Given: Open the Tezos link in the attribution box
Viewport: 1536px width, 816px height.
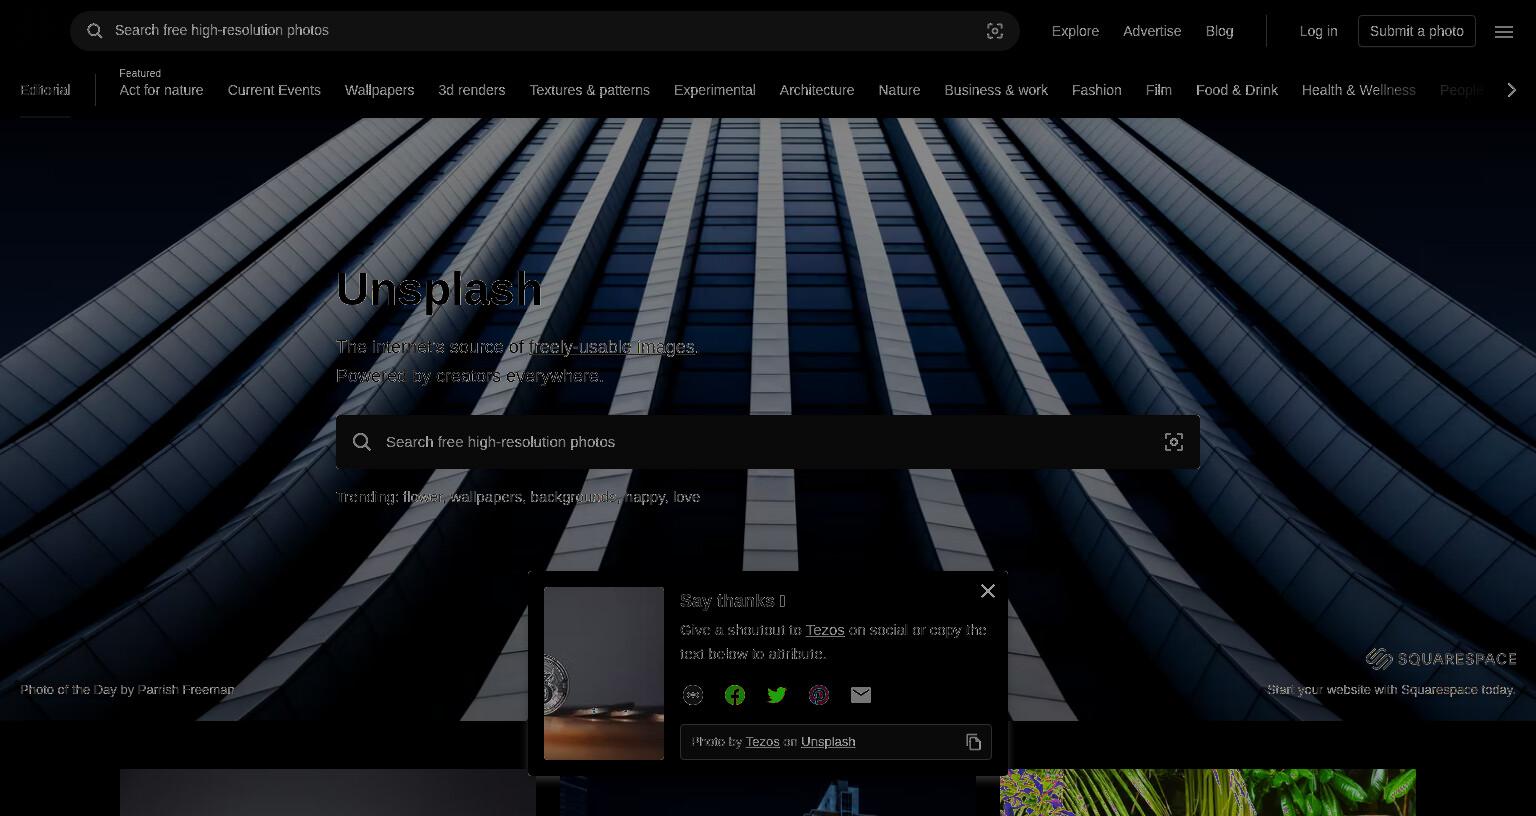Looking at the screenshot, I should 762,742.
